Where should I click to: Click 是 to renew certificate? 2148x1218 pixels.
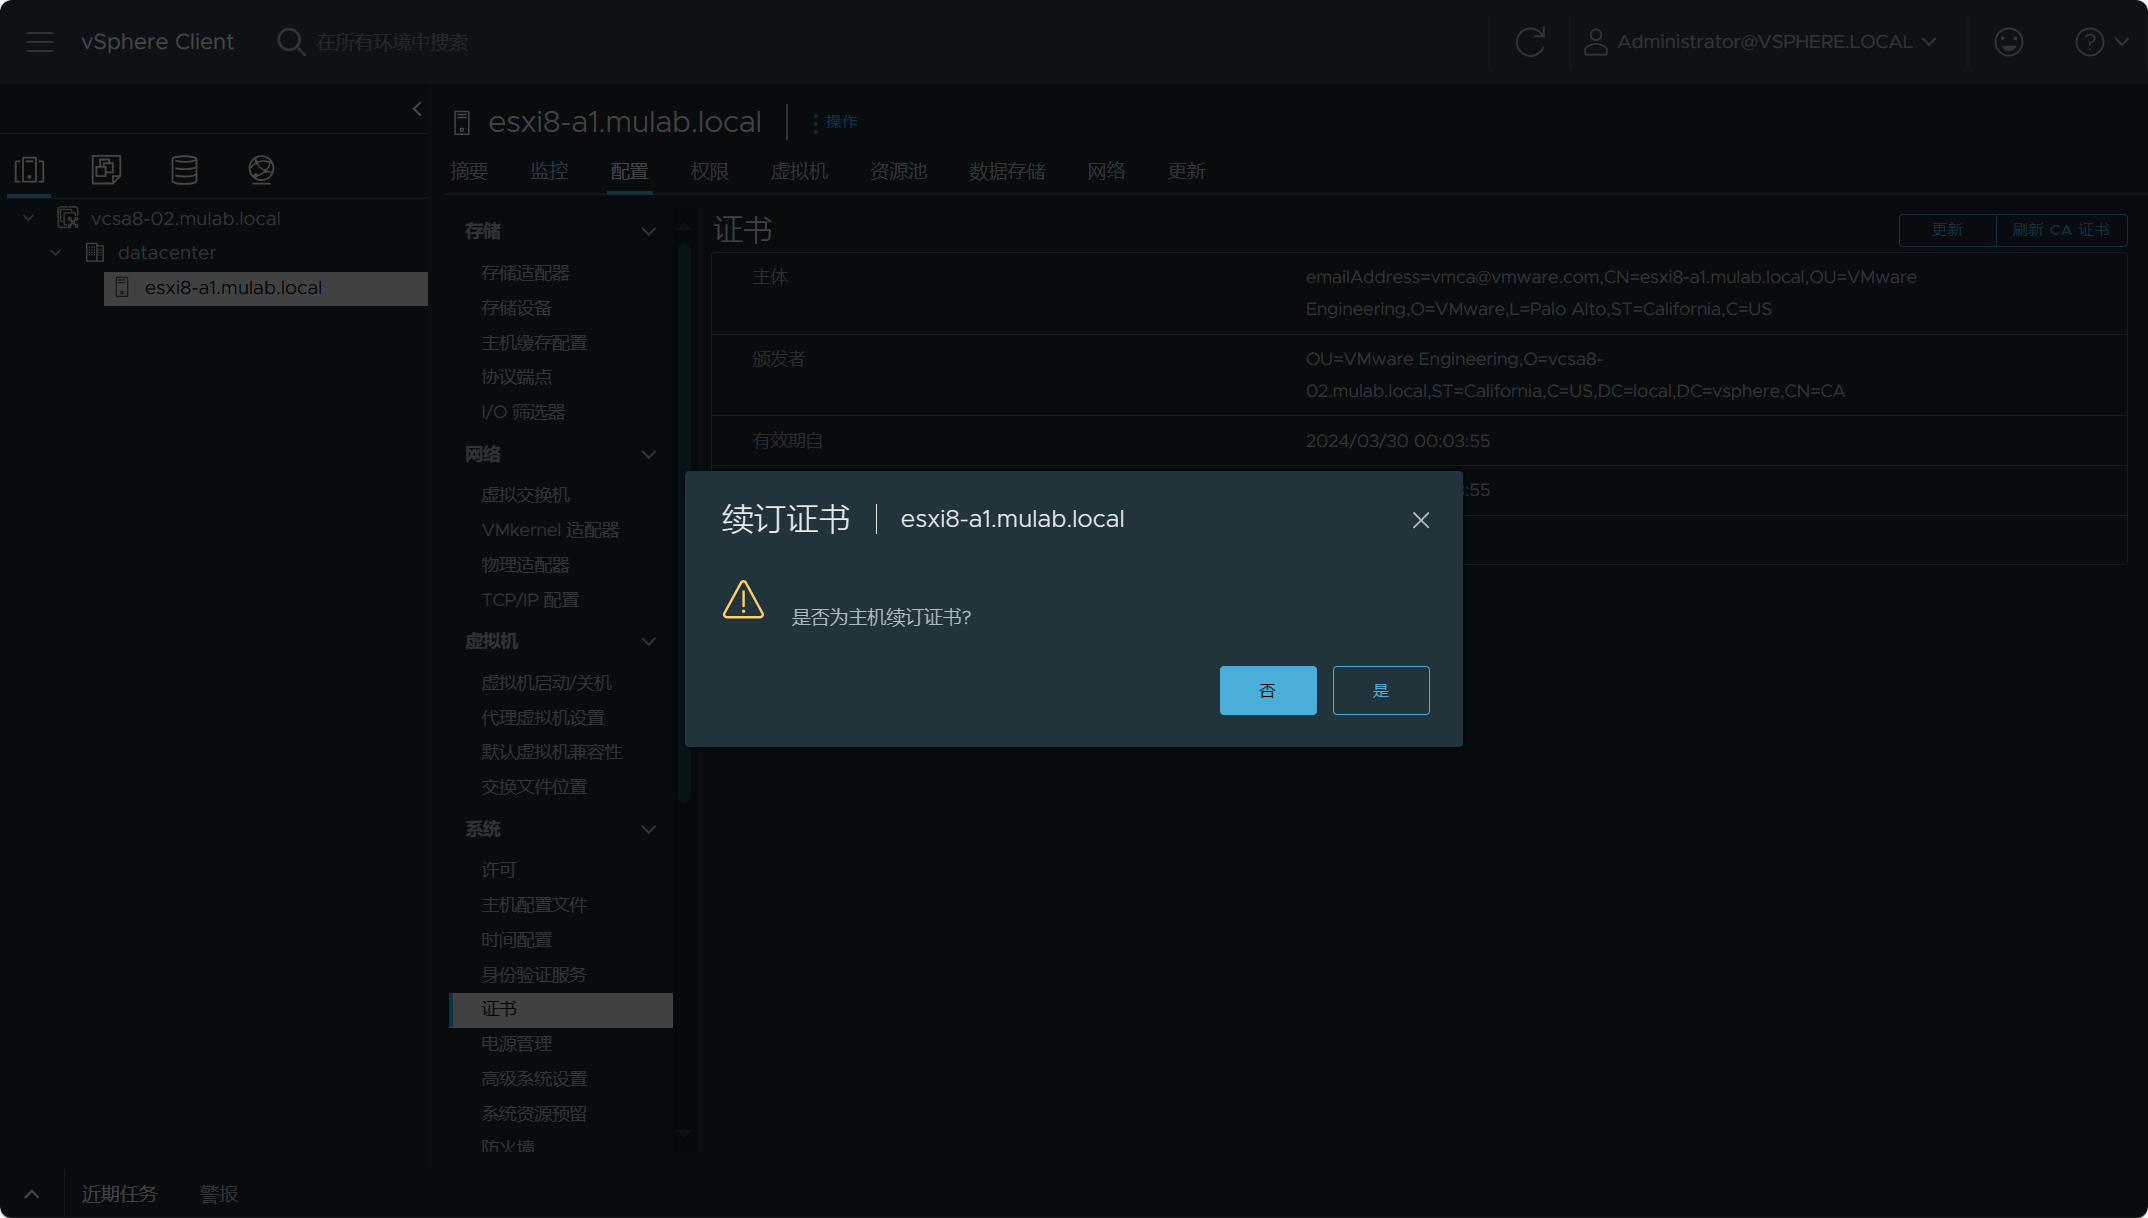click(1381, 690)
